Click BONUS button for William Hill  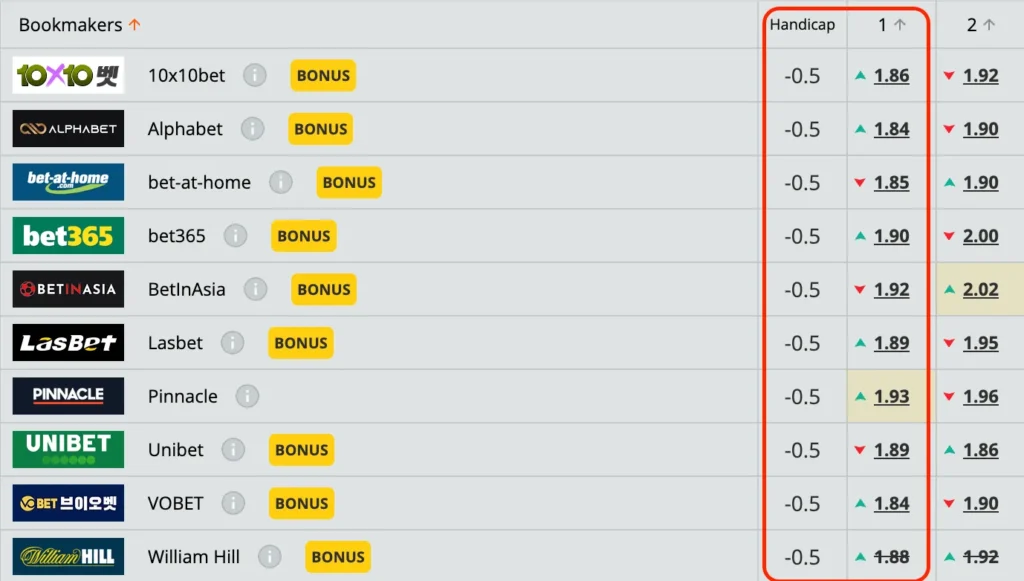tap(337, 557)
